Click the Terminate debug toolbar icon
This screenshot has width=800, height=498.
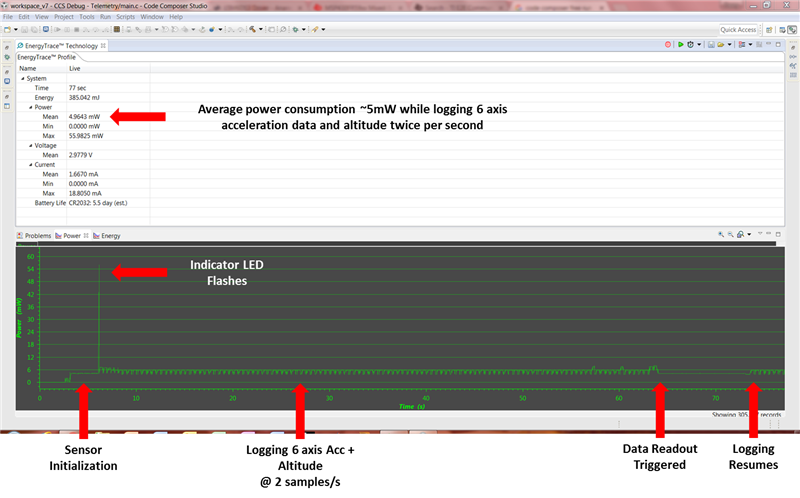pos(77,30)
